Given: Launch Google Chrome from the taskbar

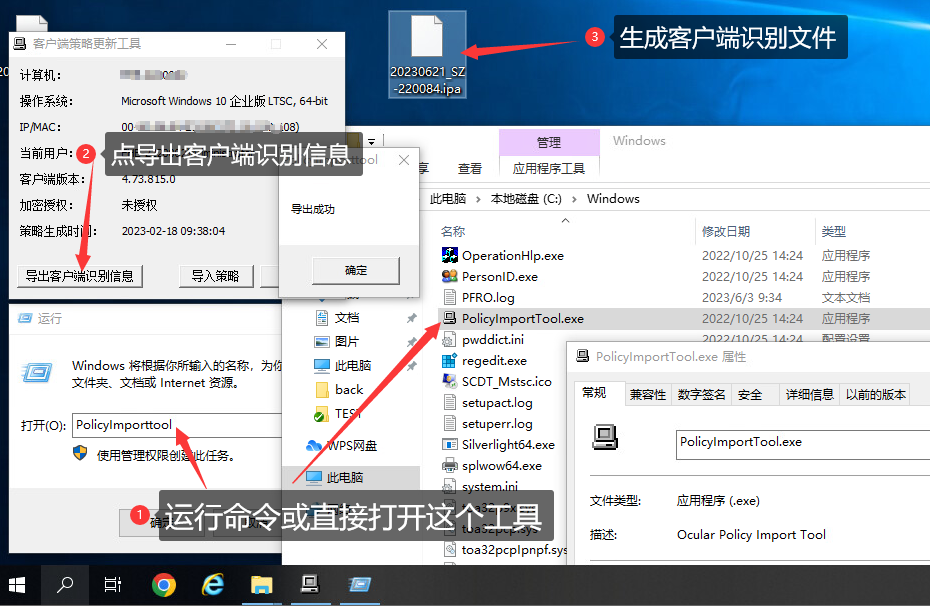Looking at the screenshot, I should (164, 585).
